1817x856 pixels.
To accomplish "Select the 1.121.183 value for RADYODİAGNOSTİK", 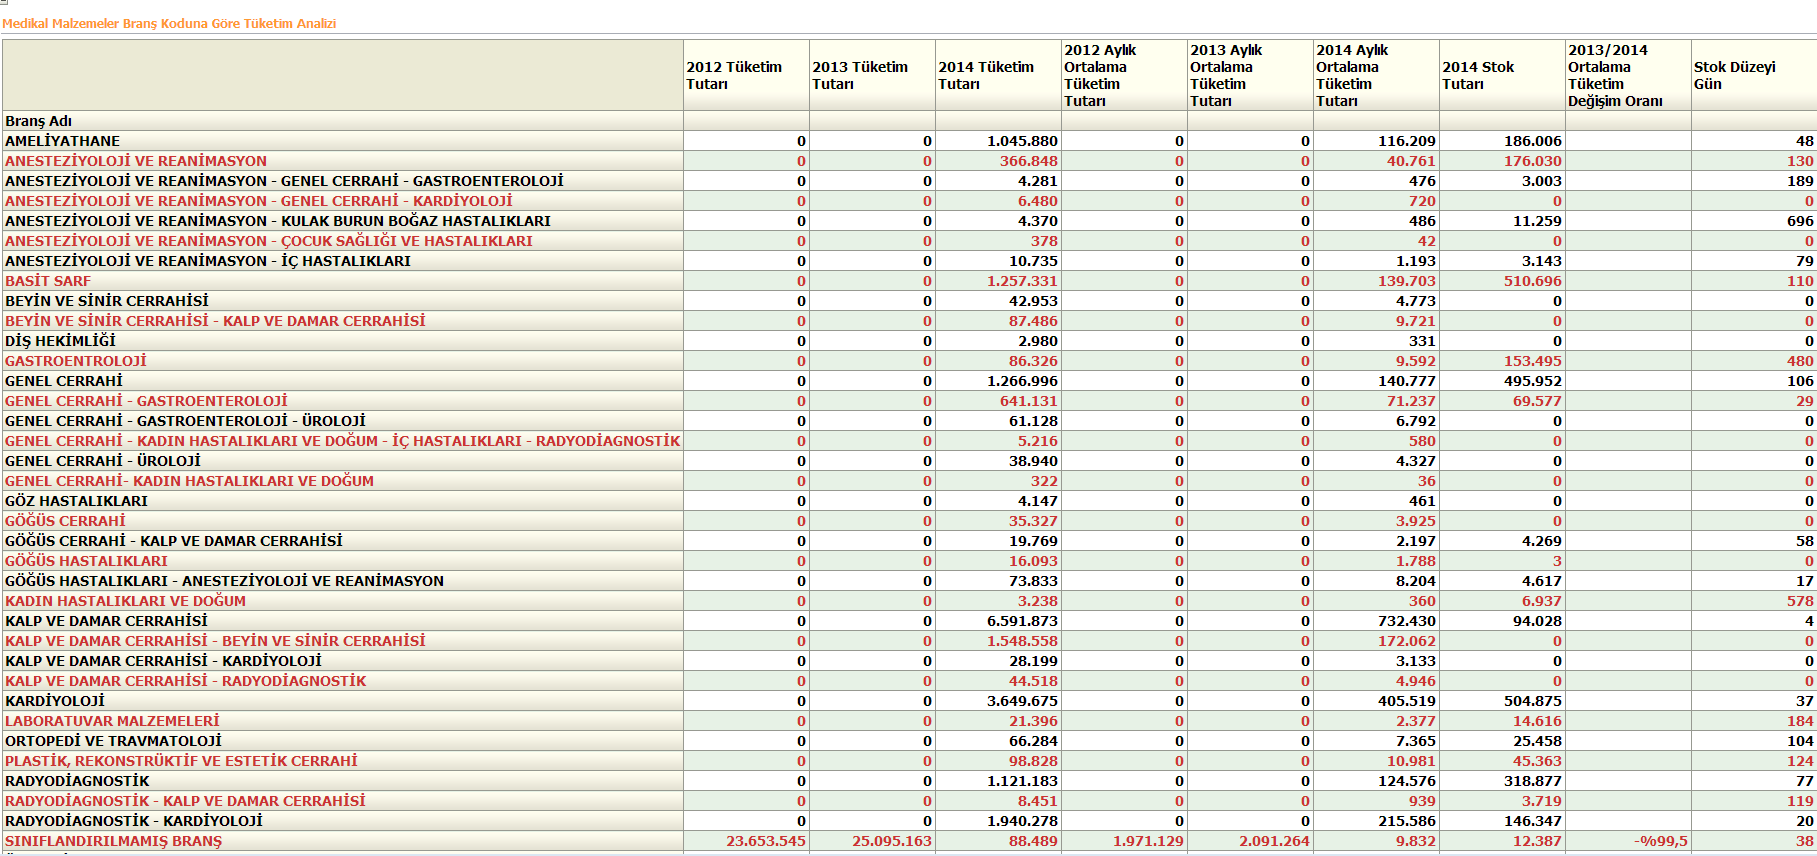I will [x=1022, y=781].
